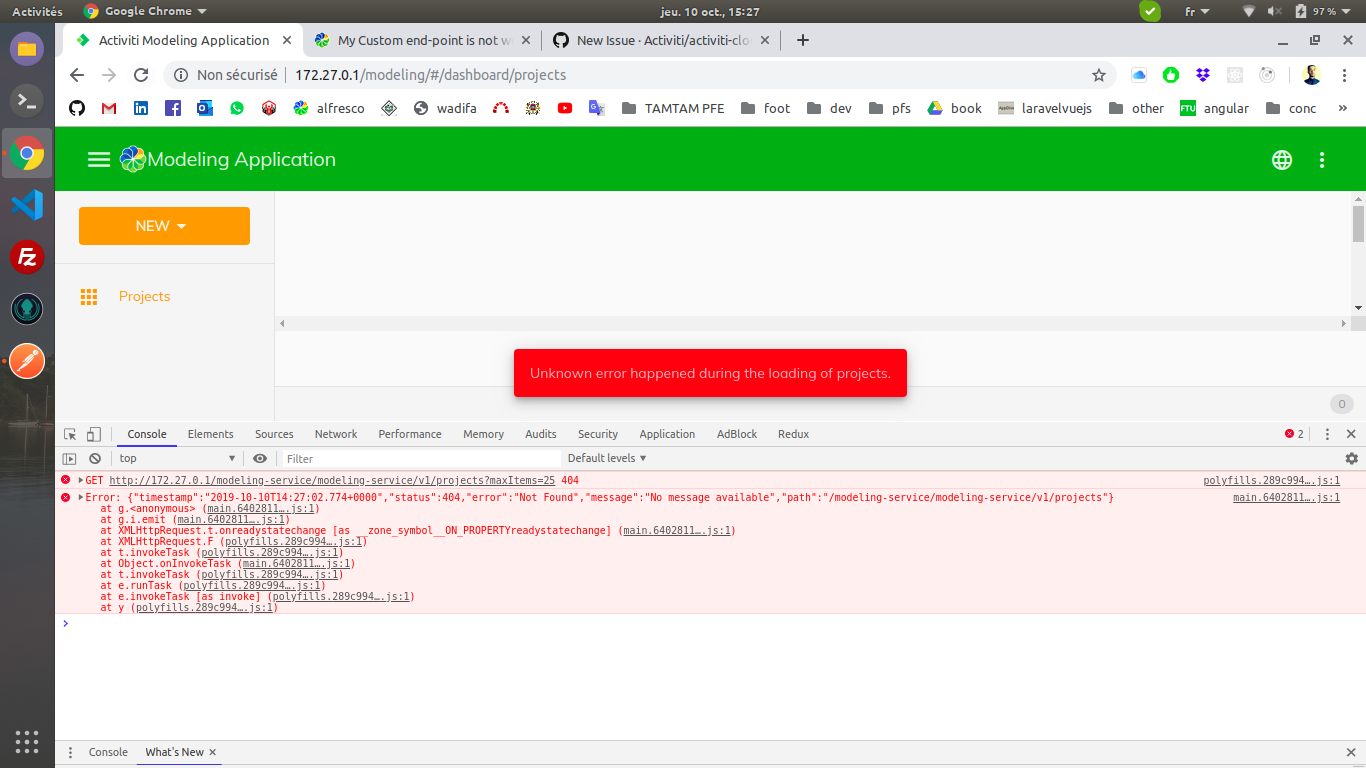Open the green header three-dot menu
The image size is (1366, 768).
pos(1322,160)
